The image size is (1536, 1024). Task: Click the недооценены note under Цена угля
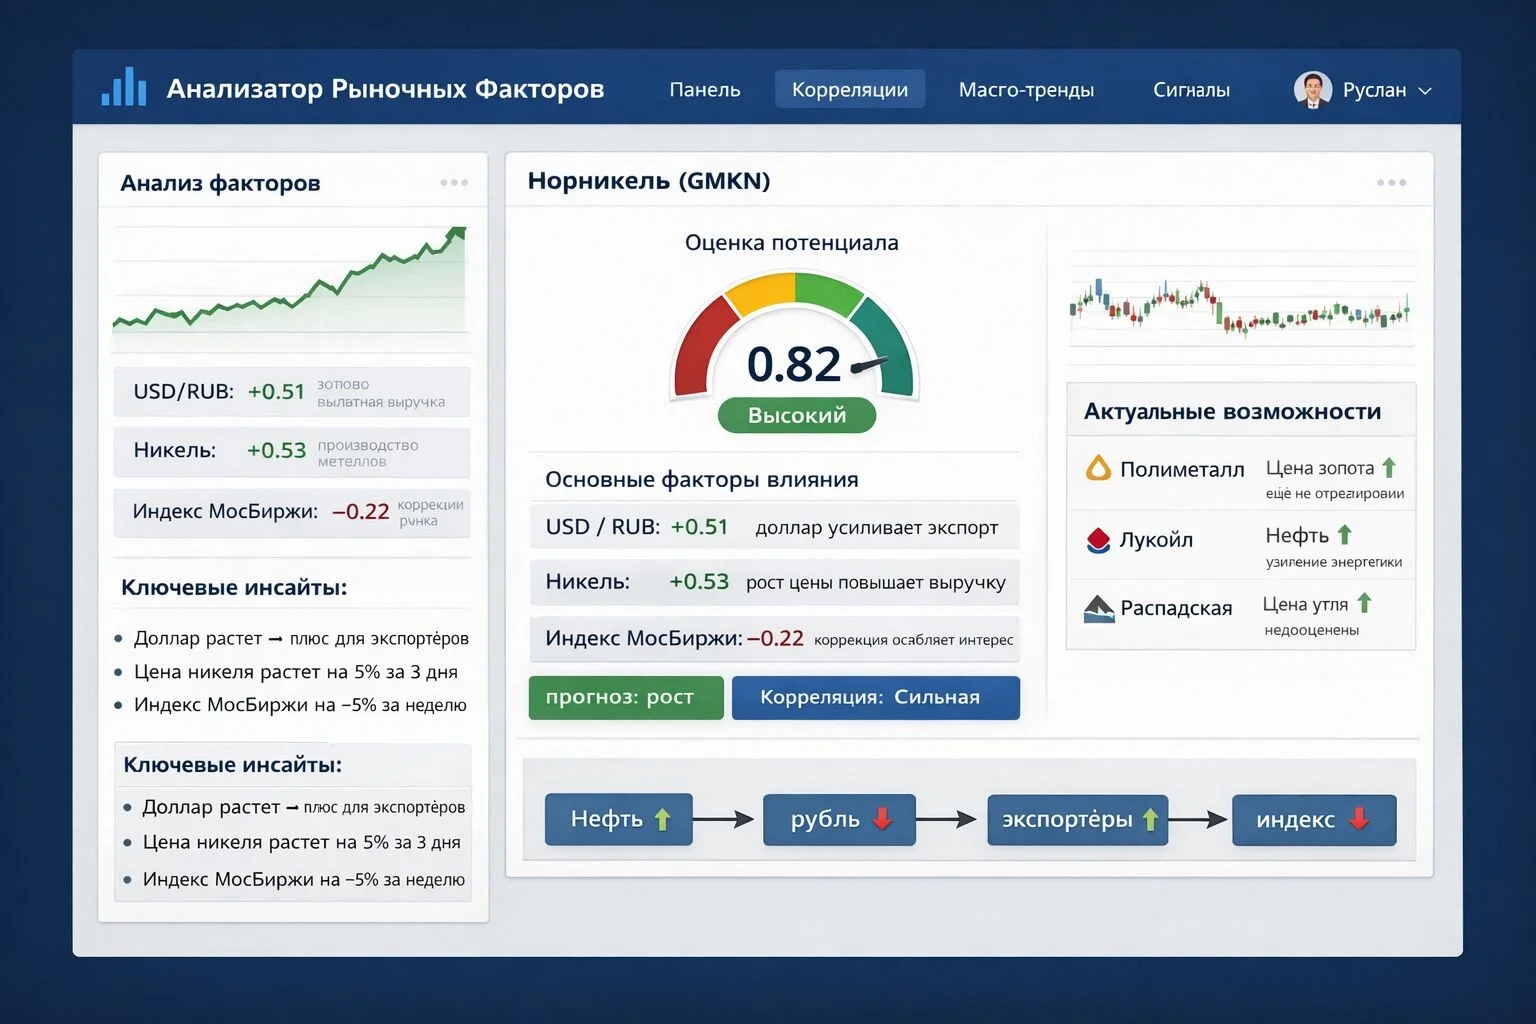(1311, 630)
